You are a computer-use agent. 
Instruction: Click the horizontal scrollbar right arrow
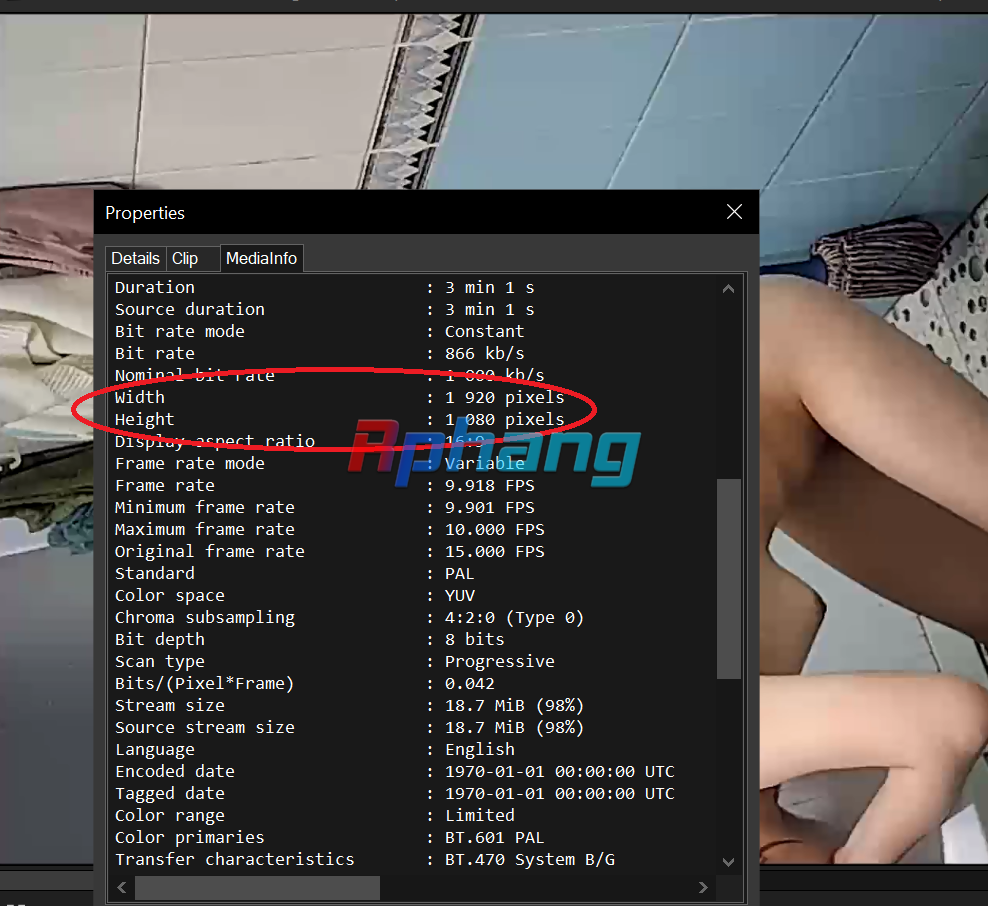[703, 888]
